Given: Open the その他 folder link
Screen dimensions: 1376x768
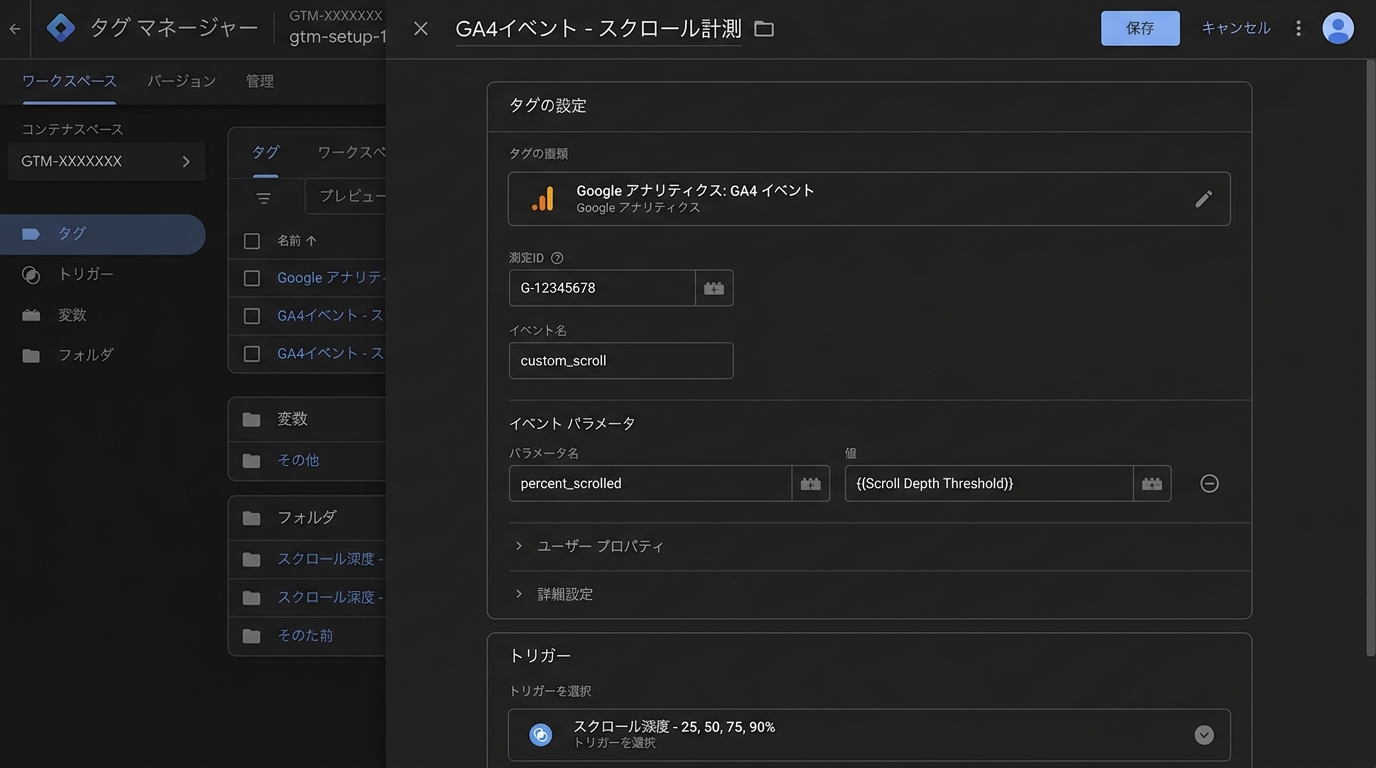Looking at the screenshot, I should point(298,461).
